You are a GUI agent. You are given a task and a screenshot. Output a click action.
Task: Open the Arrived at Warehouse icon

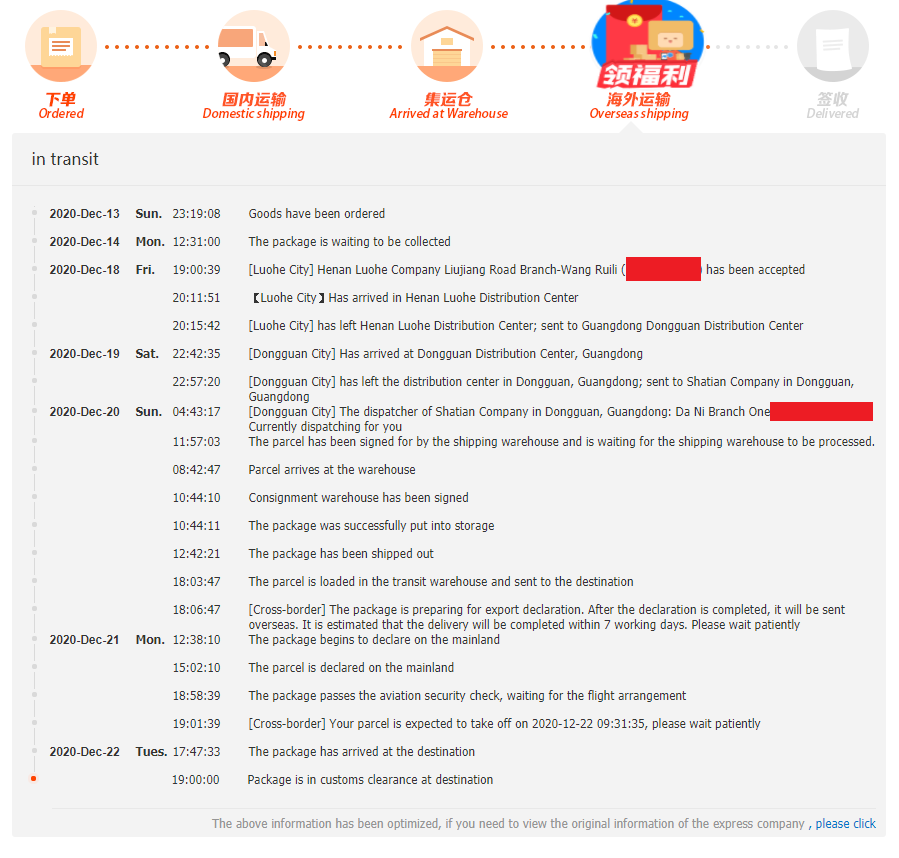tap(447, 46)
